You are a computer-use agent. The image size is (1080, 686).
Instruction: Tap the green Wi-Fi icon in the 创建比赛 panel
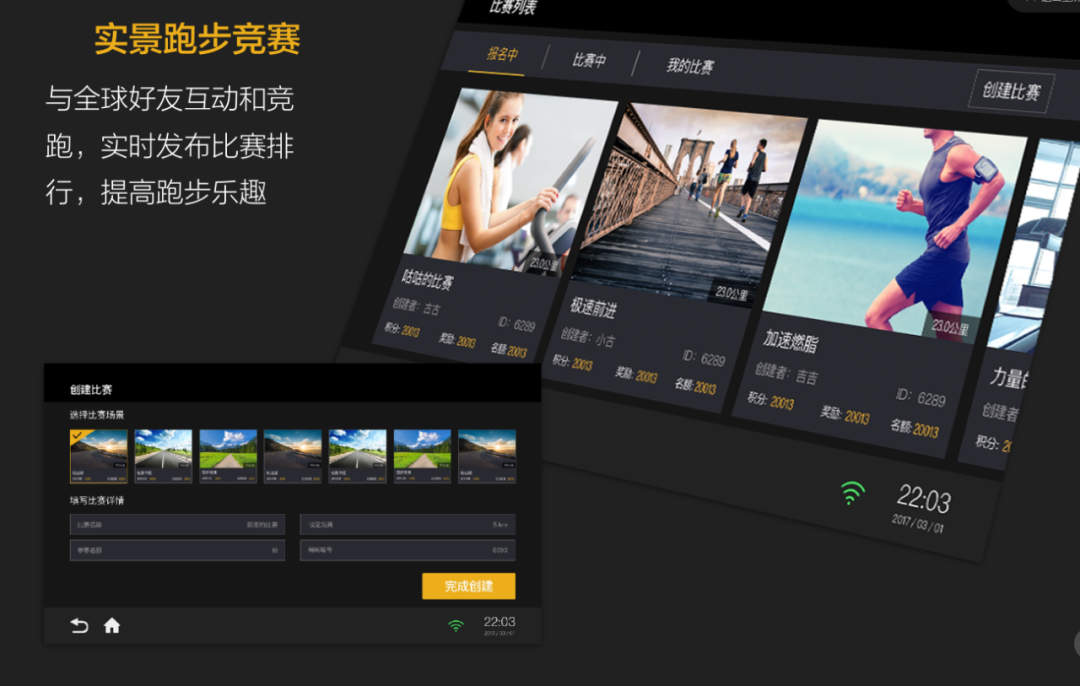(455, 625)
